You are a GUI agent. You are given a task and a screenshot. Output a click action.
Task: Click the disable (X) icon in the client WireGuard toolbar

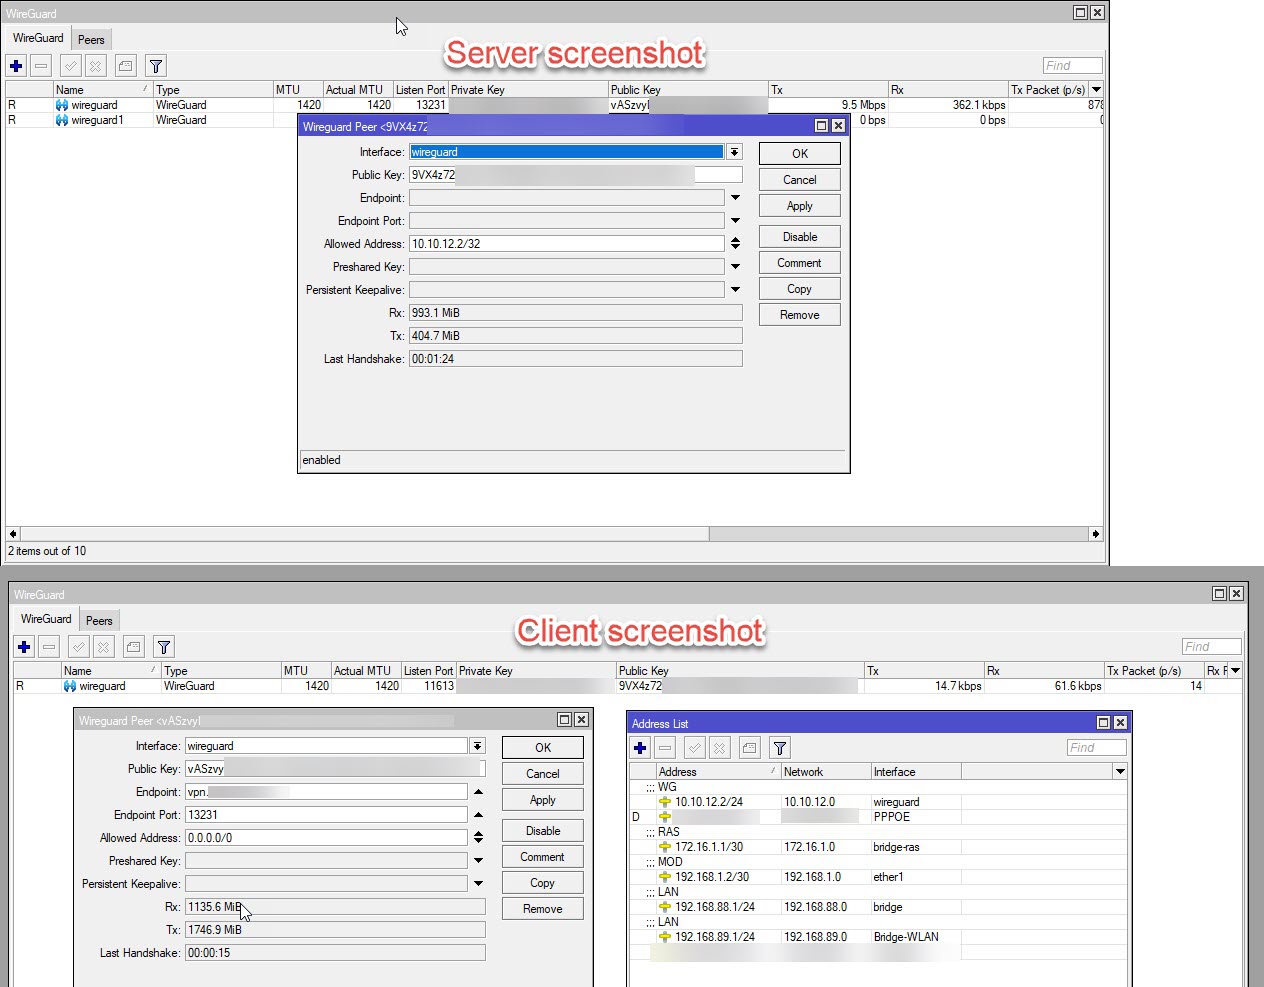pyautogui.click(x=103, y=647)
